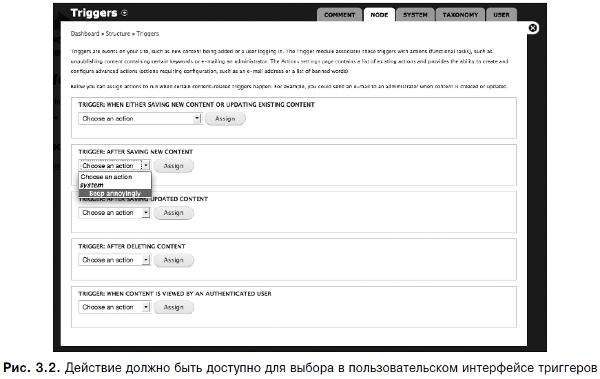The image size is (600, 379).
Task: Follow the Dashboard breadcrumb link
Action: coord(85,34)
